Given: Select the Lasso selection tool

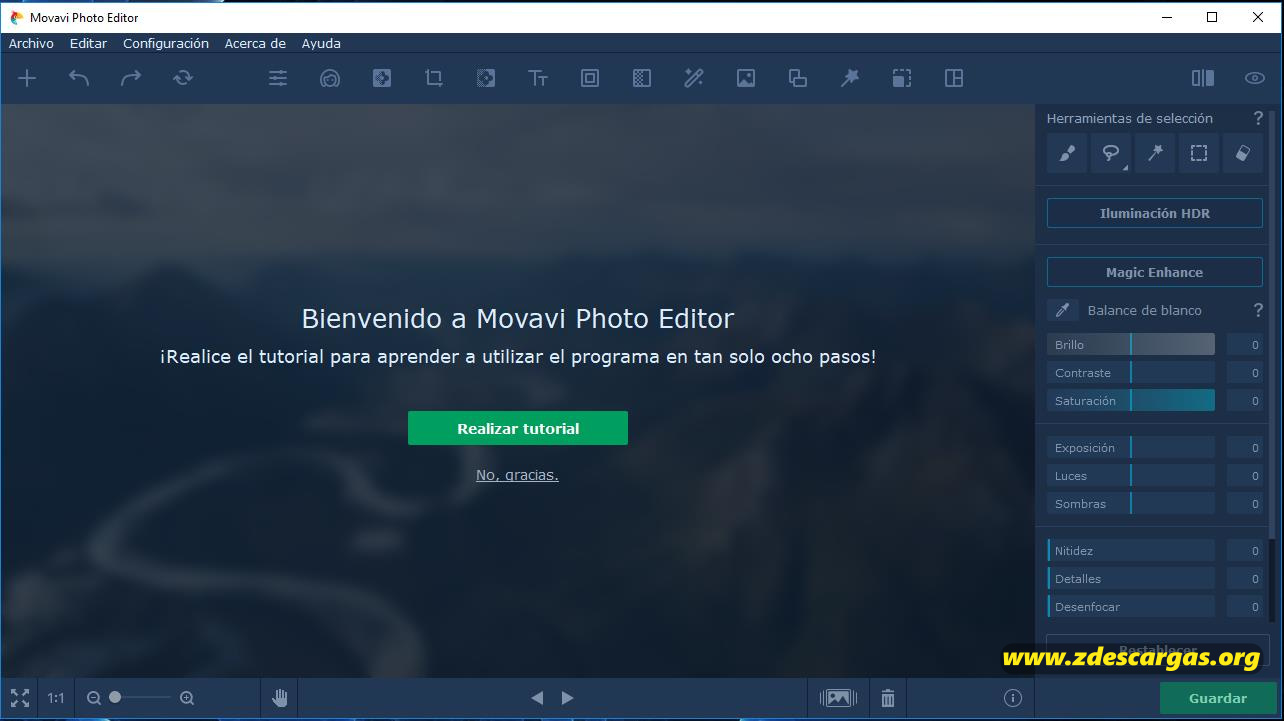Looking at the screenshot, I should pos(1110,153).
